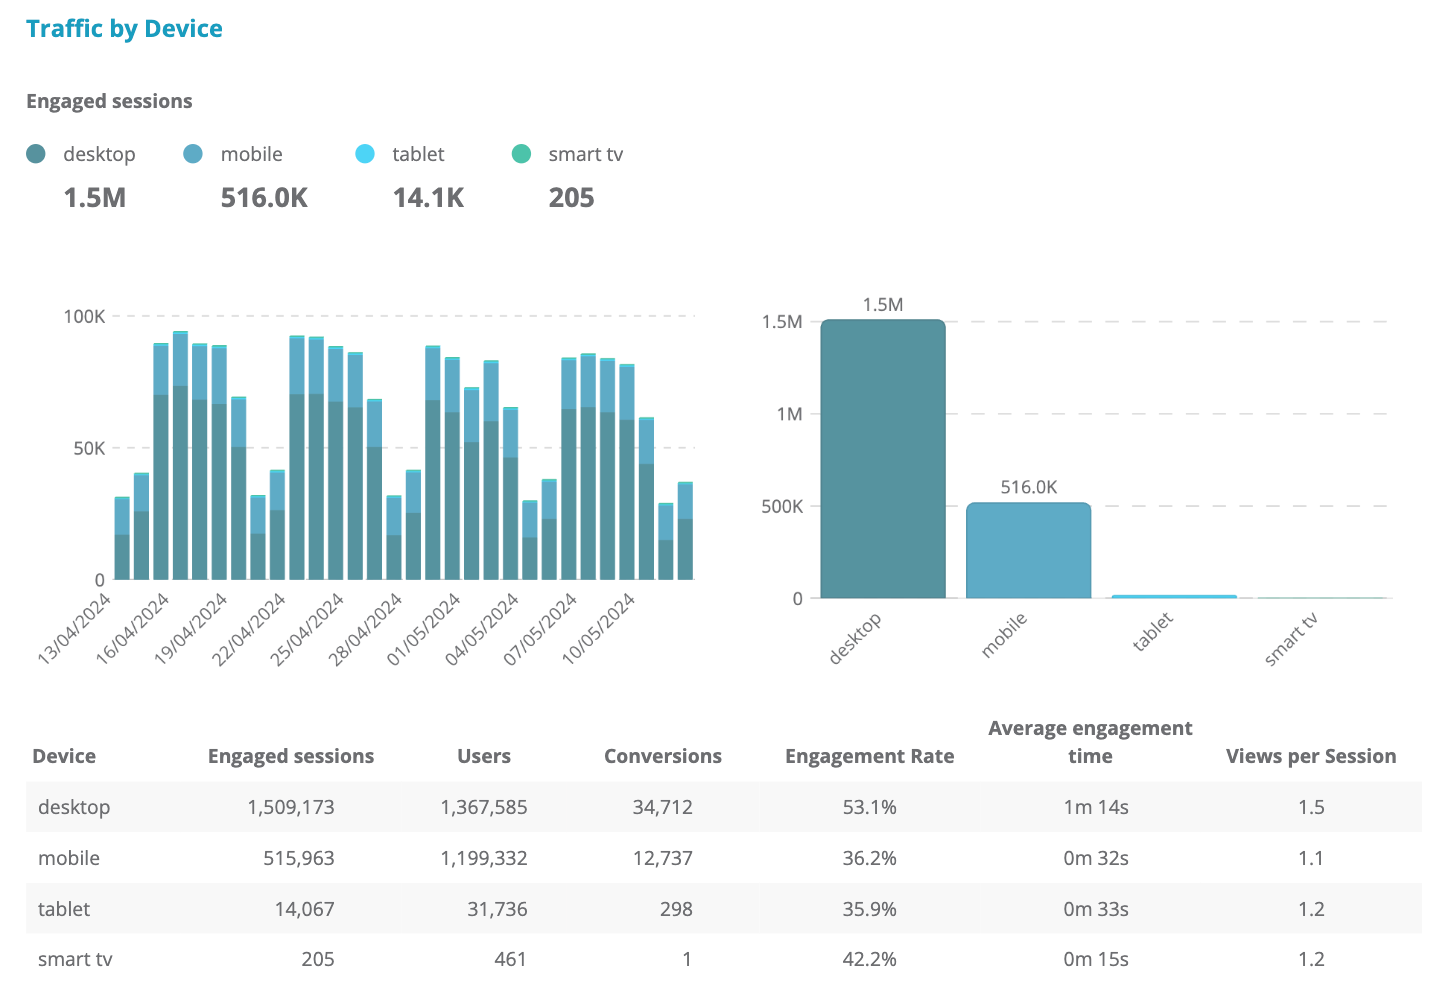
Task: Click the 14.1K tablet total value
Action: pyautogui.click(x=428, y=198)
